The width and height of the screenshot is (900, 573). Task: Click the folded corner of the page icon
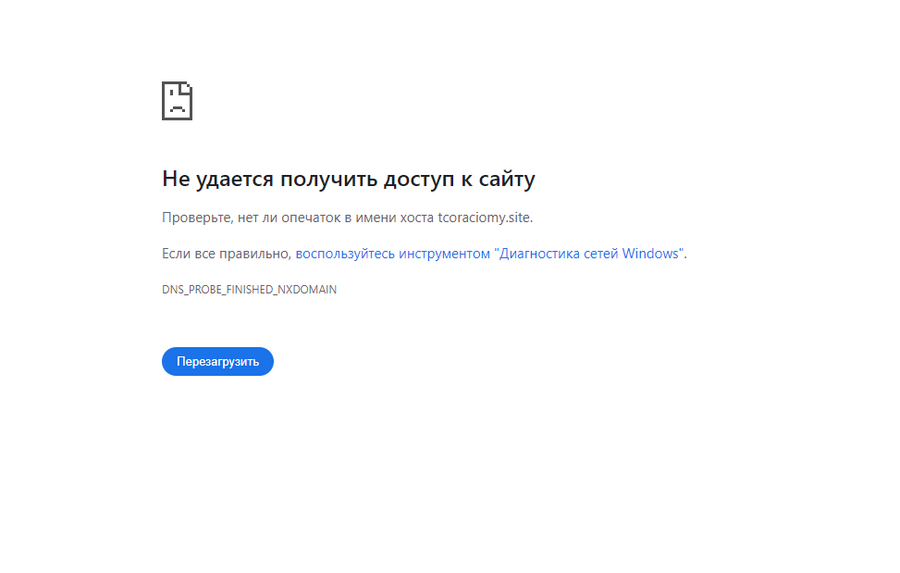[187, 87]
